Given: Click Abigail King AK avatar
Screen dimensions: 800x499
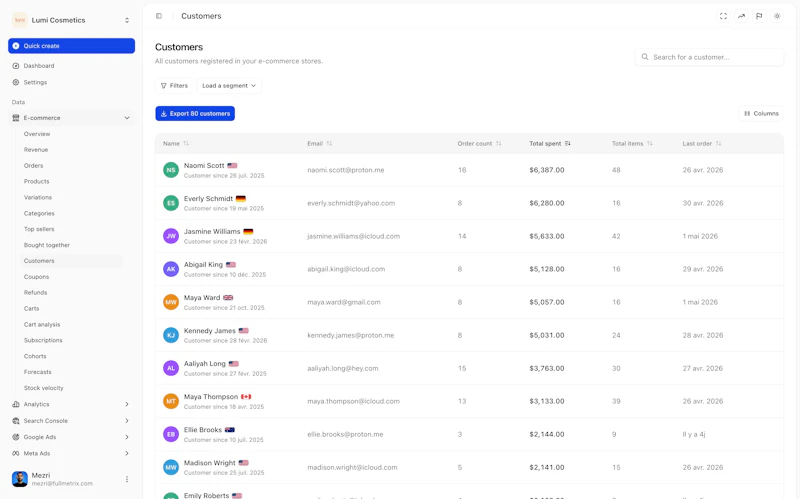Looking at the screenshot, I should [171, 269].
